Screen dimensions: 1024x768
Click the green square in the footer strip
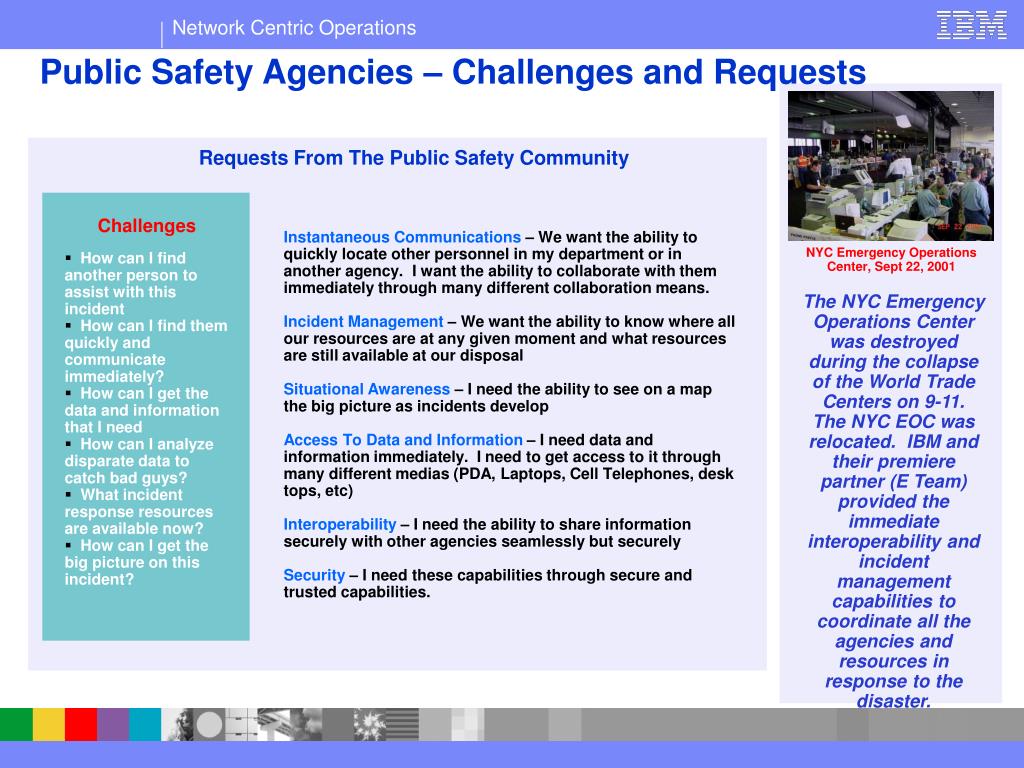16,724
